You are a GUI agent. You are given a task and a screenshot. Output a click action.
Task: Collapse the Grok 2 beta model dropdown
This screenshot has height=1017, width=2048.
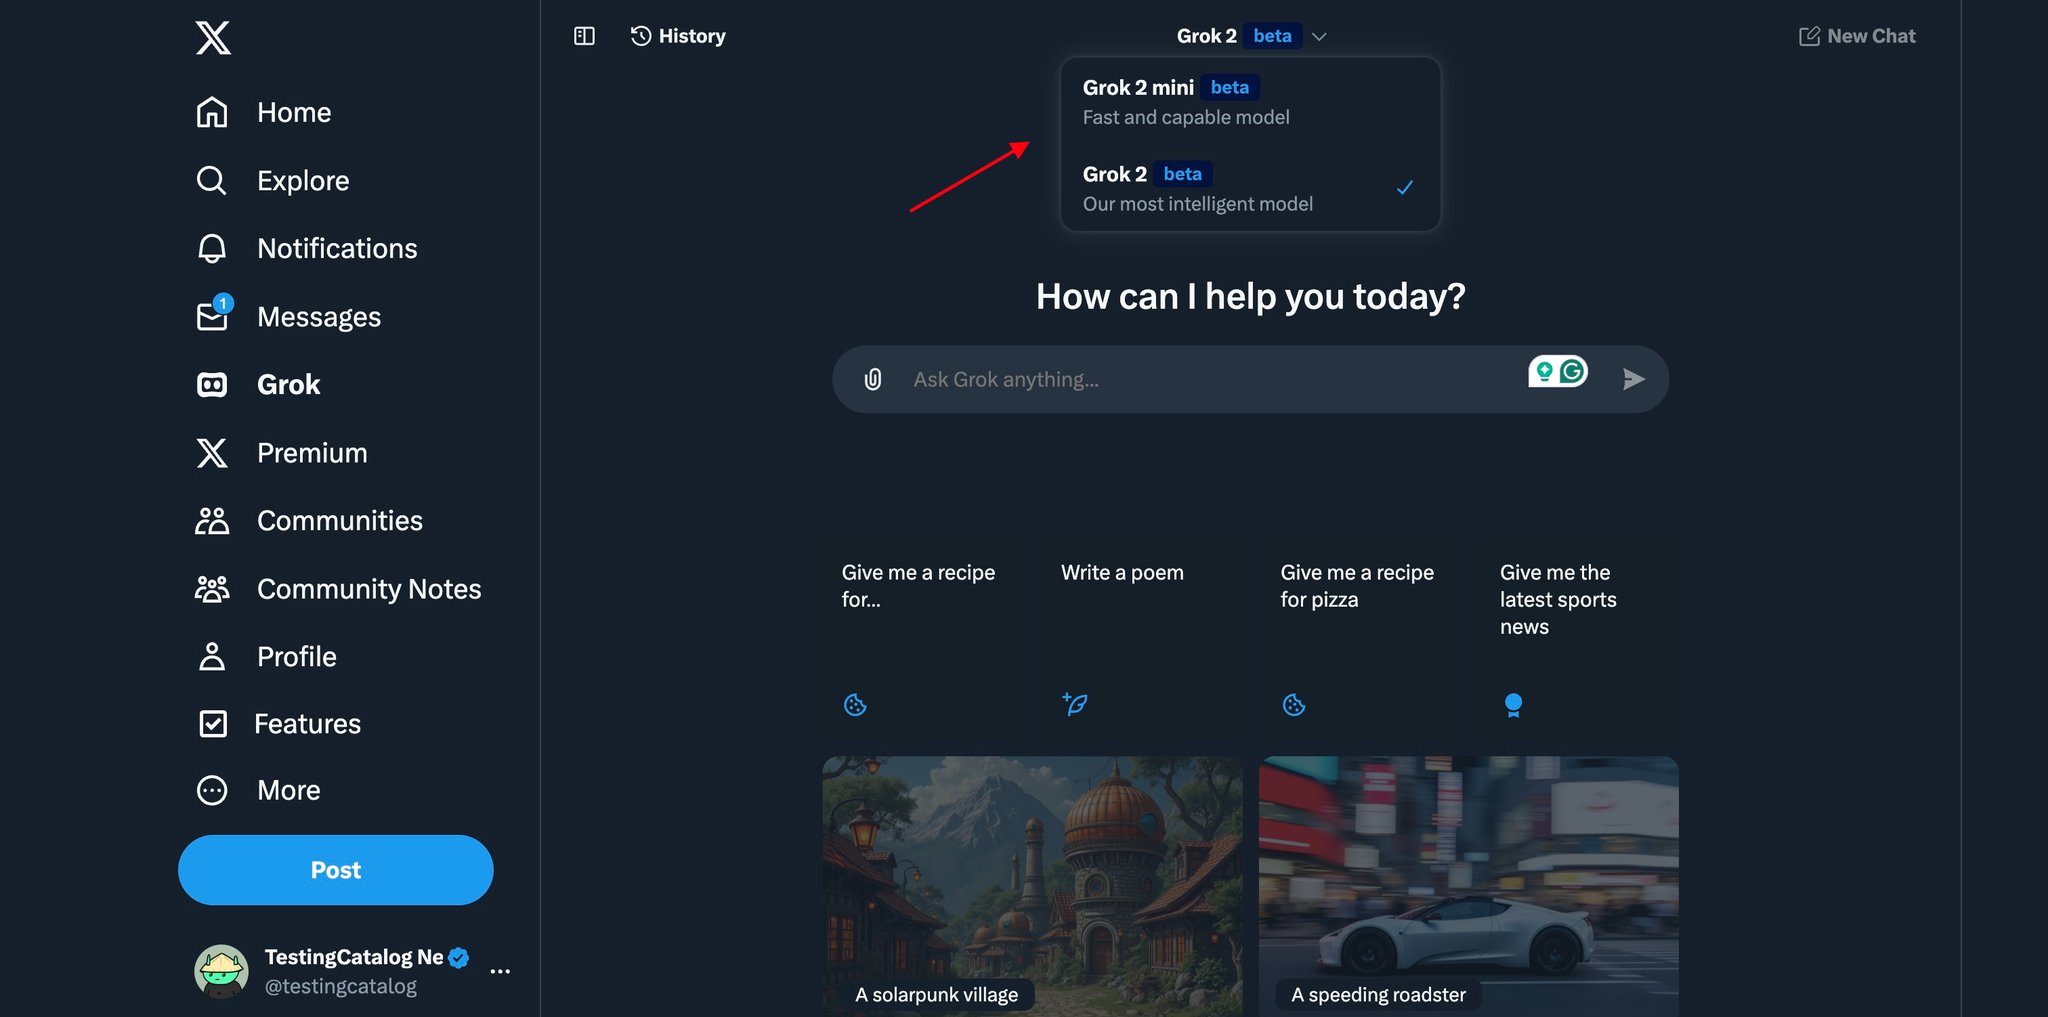pos(1250,36)
